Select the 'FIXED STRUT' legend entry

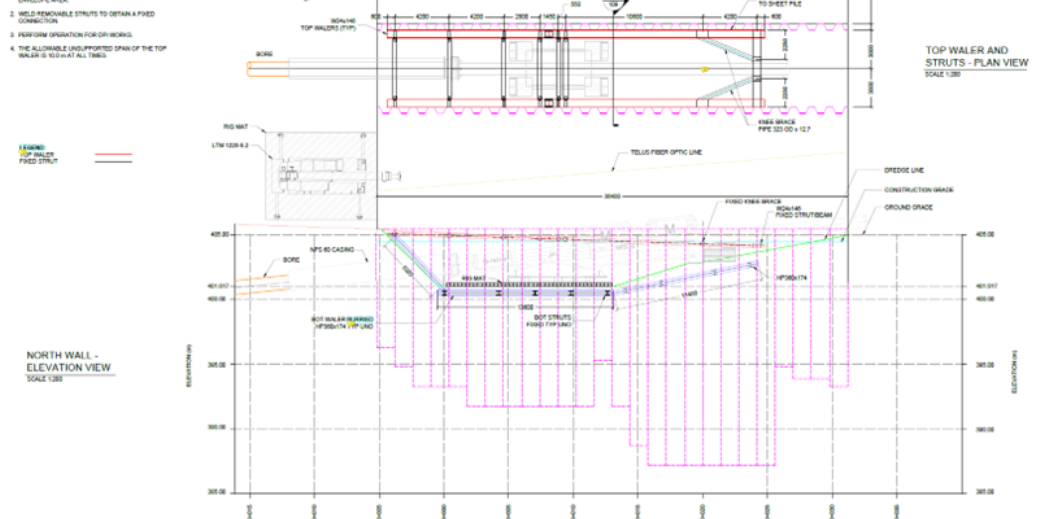click(x=38, y=161)
